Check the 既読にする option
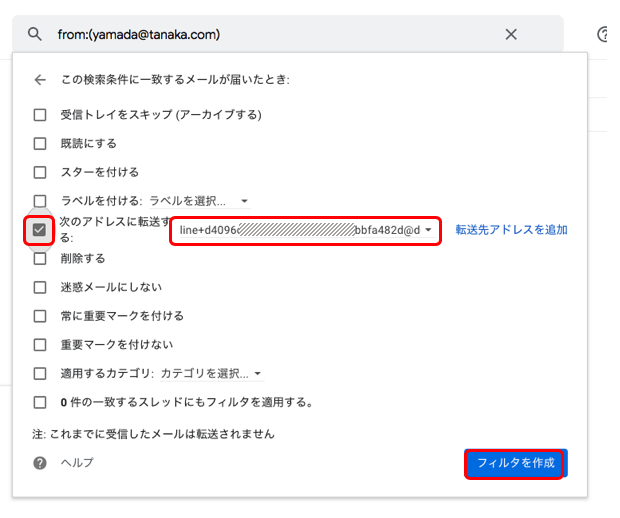Viewport: 620px width, 518px height. point(40,144)
